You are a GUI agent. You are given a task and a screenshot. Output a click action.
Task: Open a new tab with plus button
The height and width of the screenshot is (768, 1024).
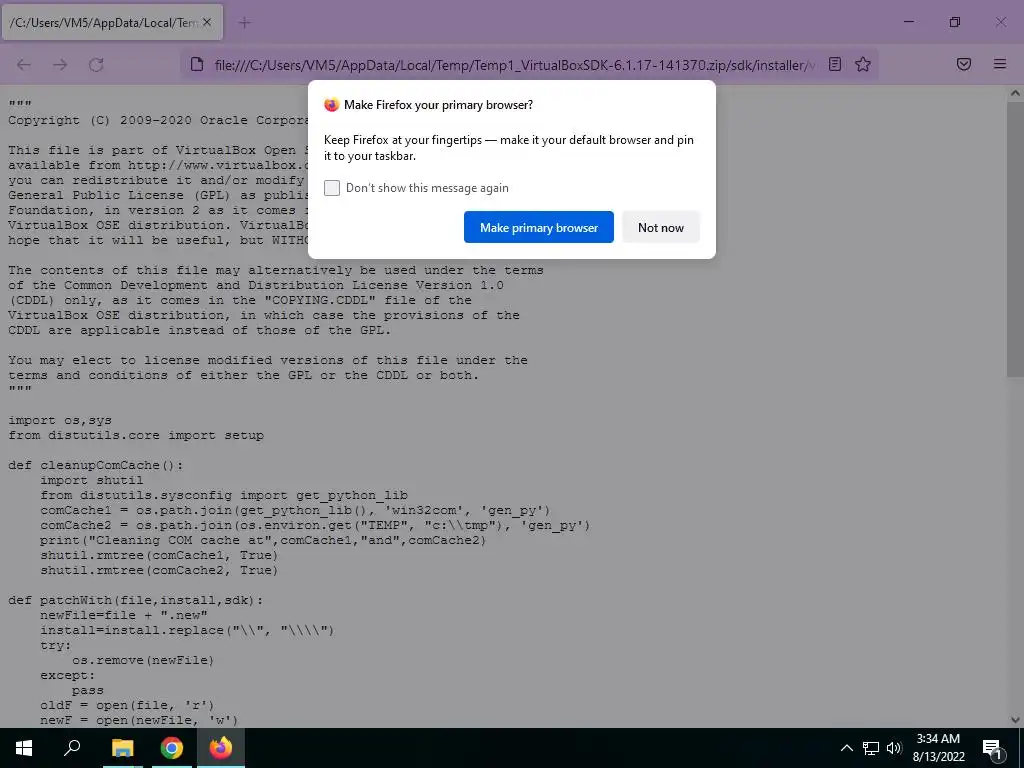click(x=245, y=23)
